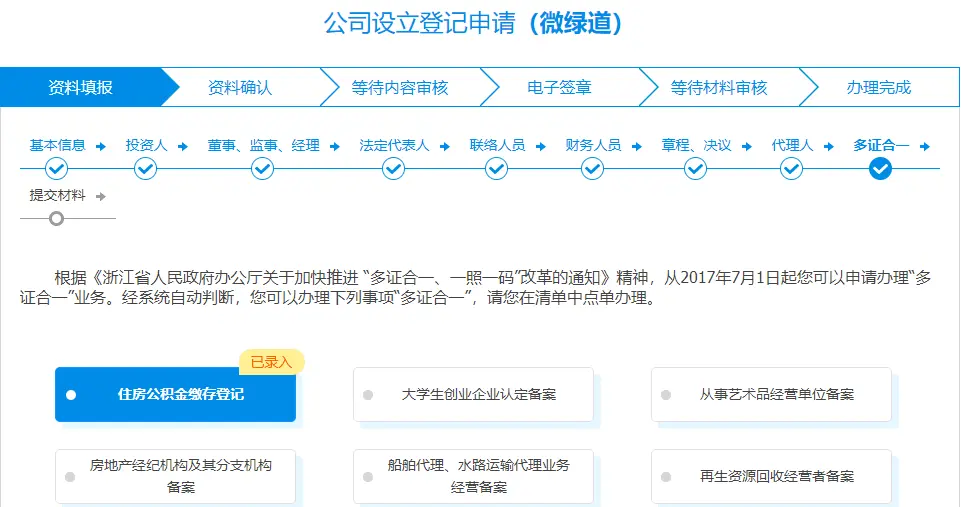
Task: Click the arrow icon next to 财务人员
Action: (637, 147)
